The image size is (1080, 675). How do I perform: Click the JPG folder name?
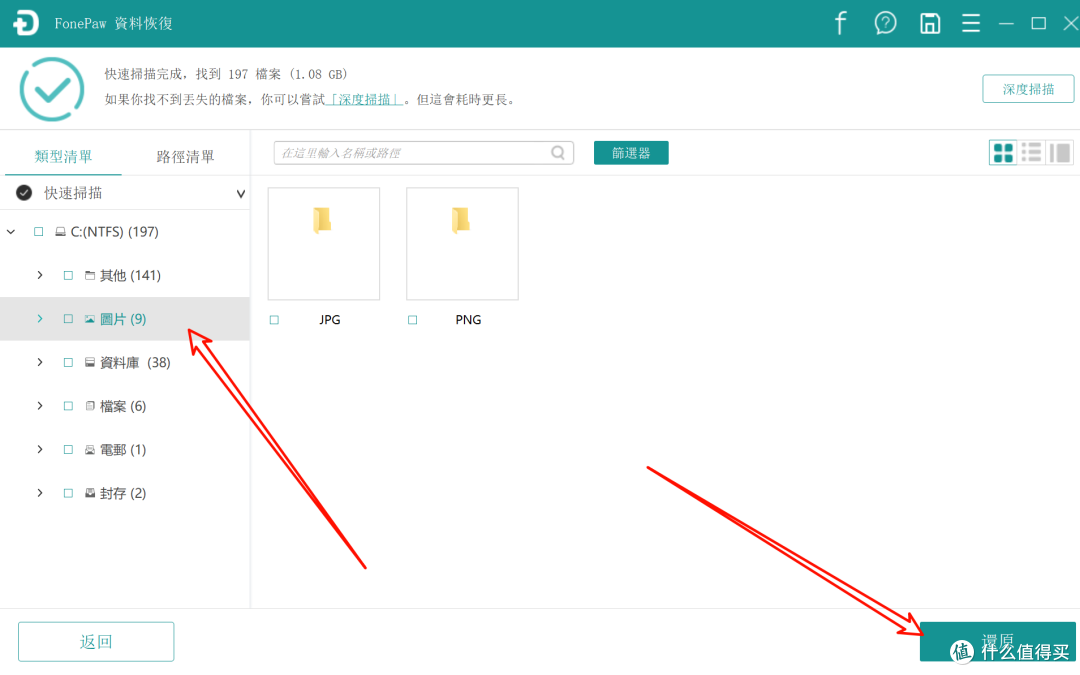coord(330,320)
